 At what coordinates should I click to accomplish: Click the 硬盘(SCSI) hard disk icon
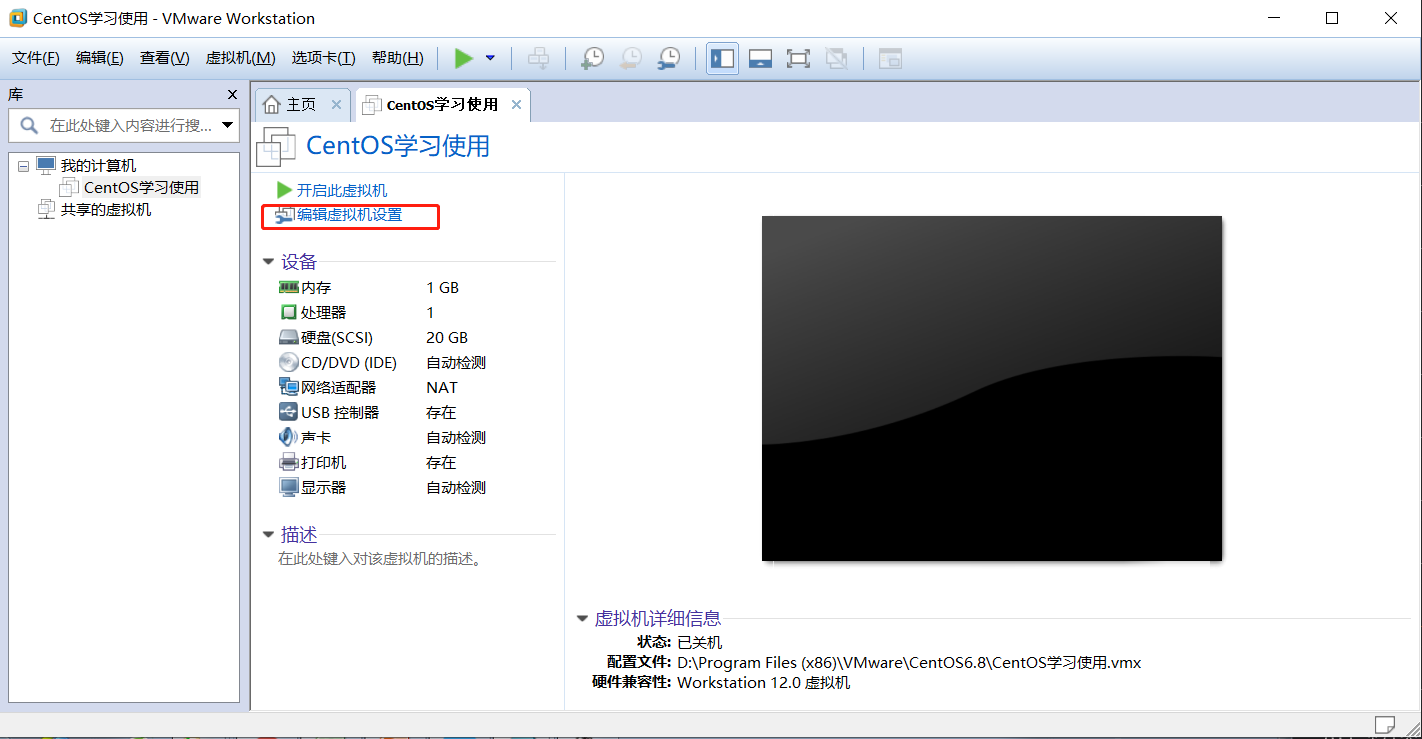tap(289, 338)
